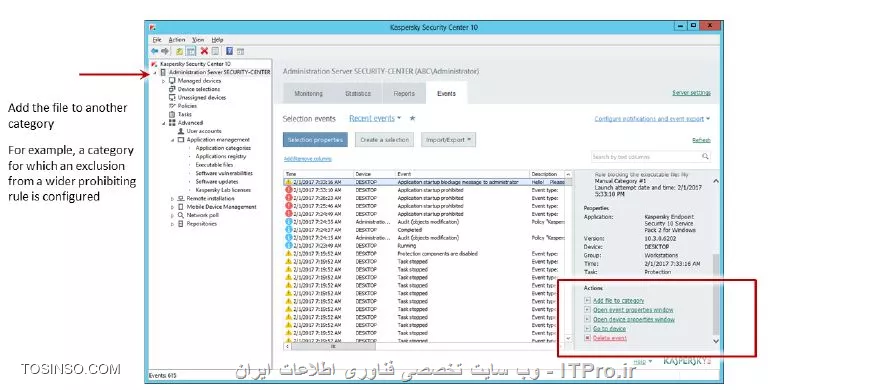The height and width of the screenshot is (390, 870).
Task: Open Software updates in the tree
Action: tap(216, 181)
